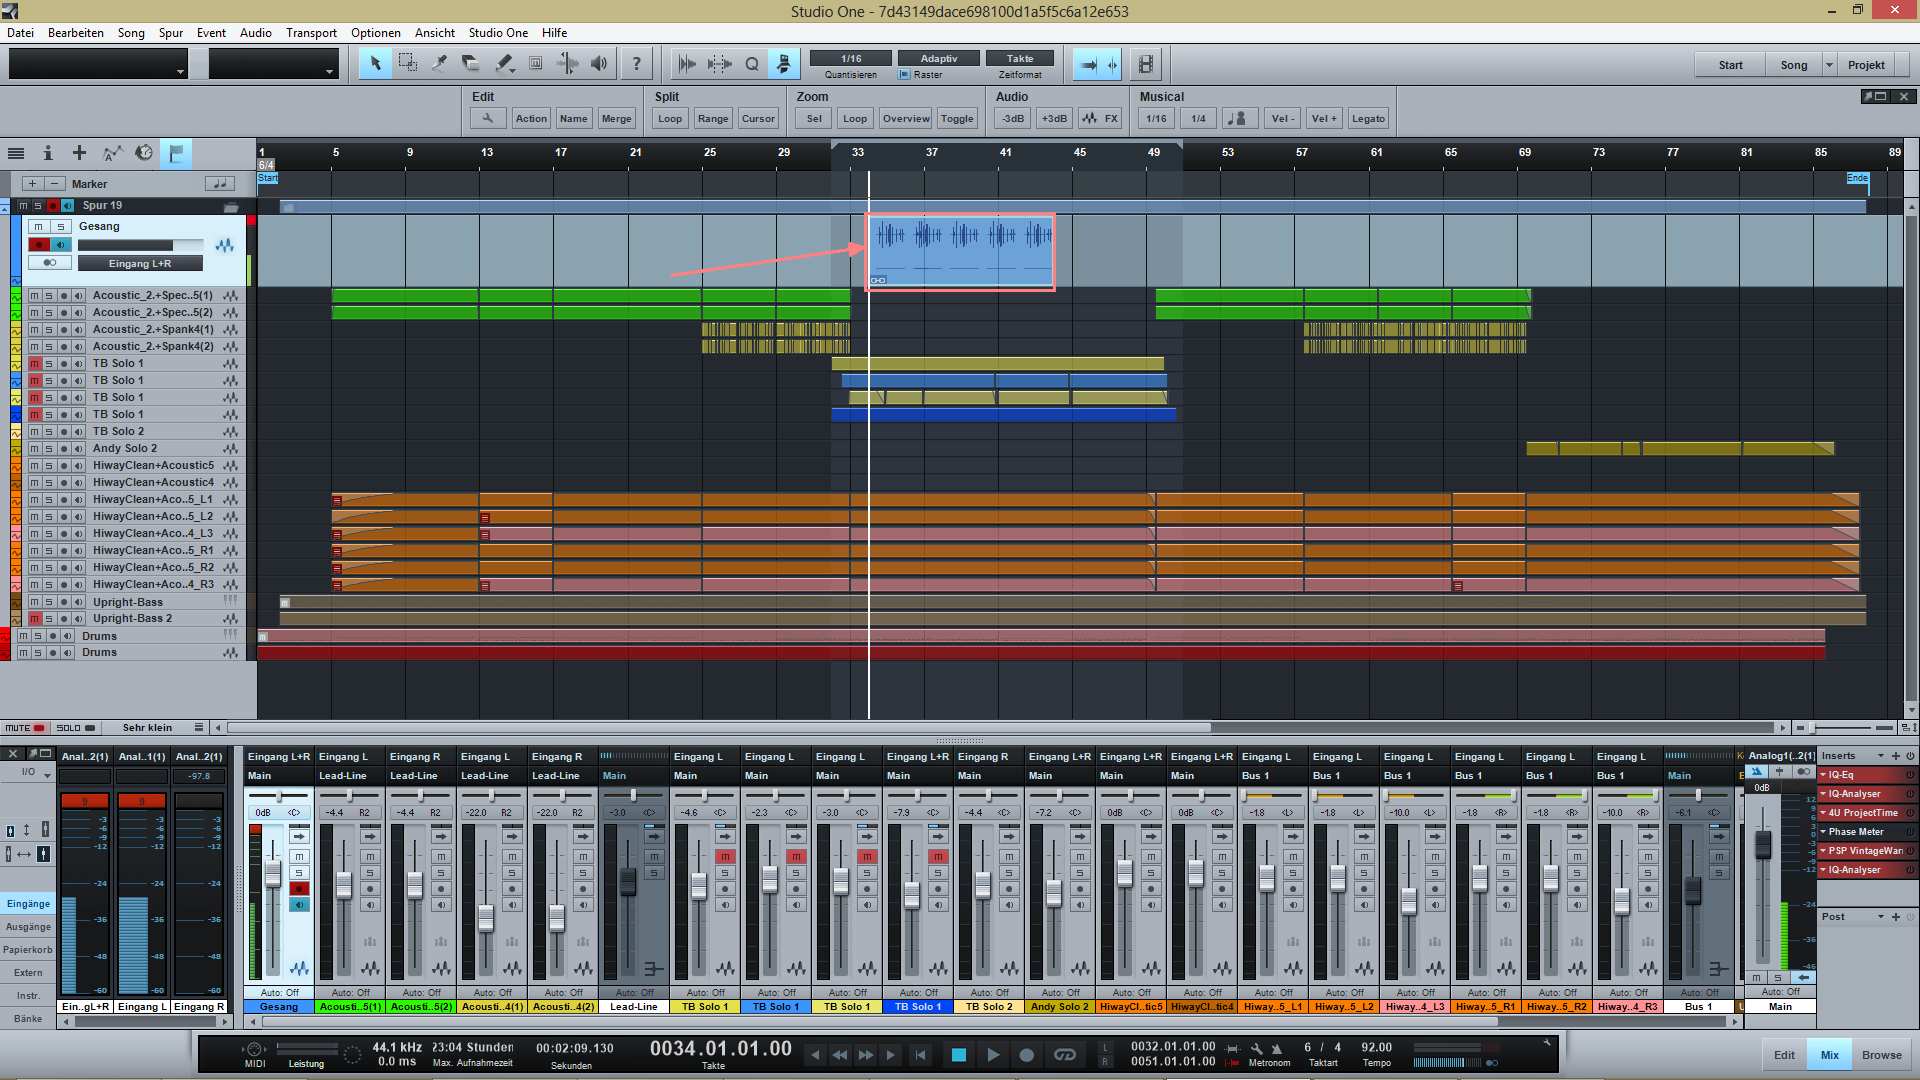Toggle global SOLO in track footer
The width and height of the screenshot is (1920, 1080).
76,728
